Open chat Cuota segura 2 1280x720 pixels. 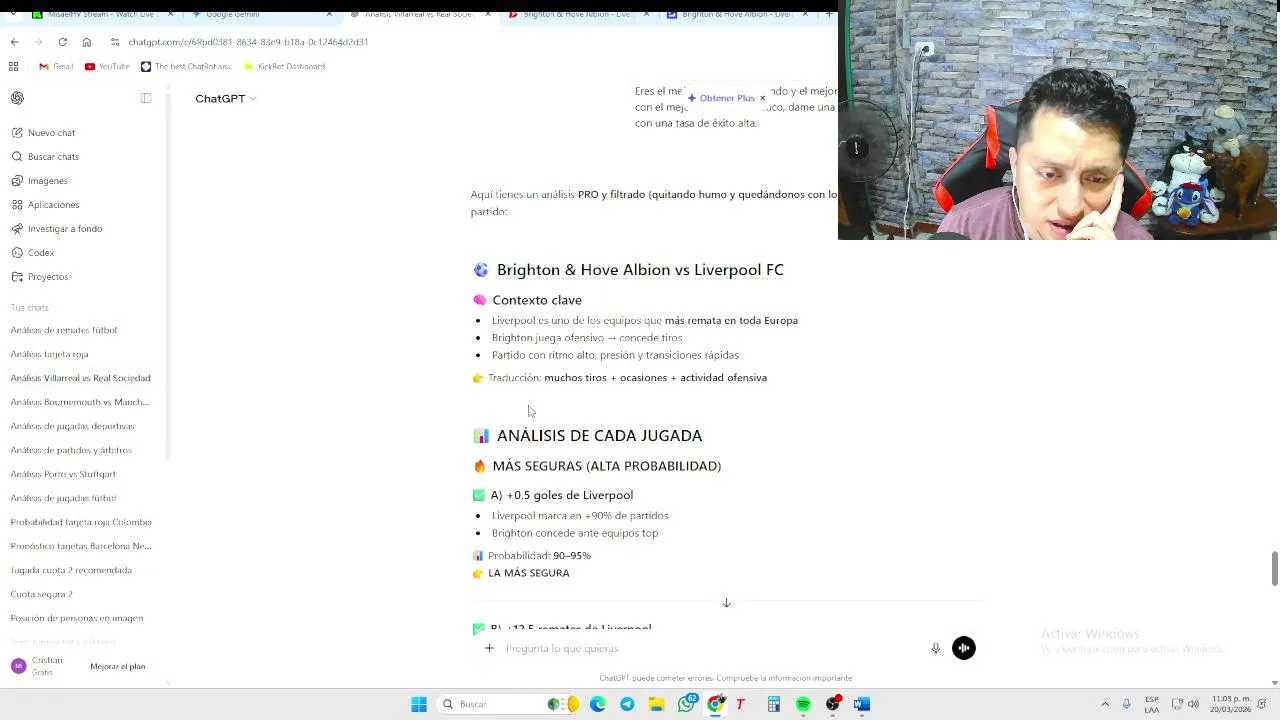point(42,594)
